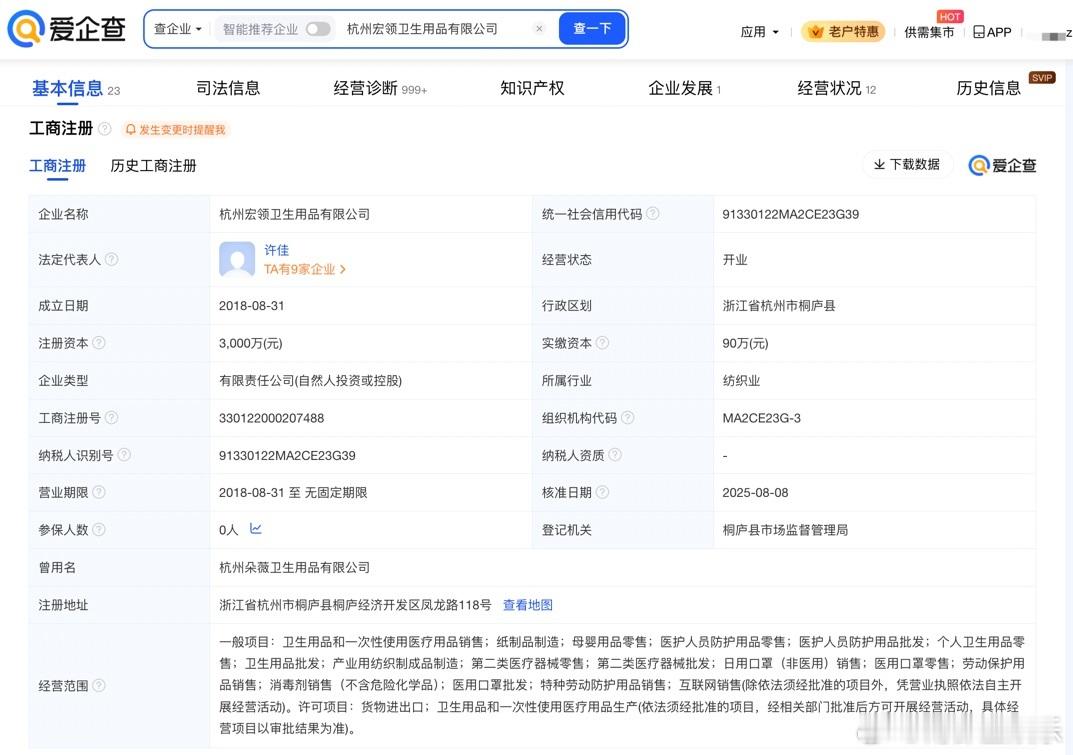Click help icon next to 经营范围
Image resolution: width=1073 pixels, height=755 pixels.
pos(99,684)
